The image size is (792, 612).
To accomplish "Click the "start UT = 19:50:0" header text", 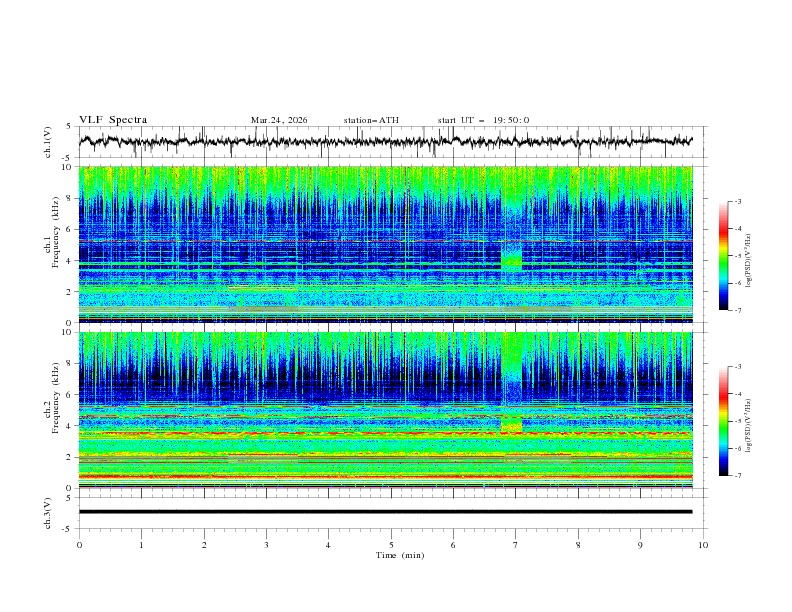I will coord(483,120).
